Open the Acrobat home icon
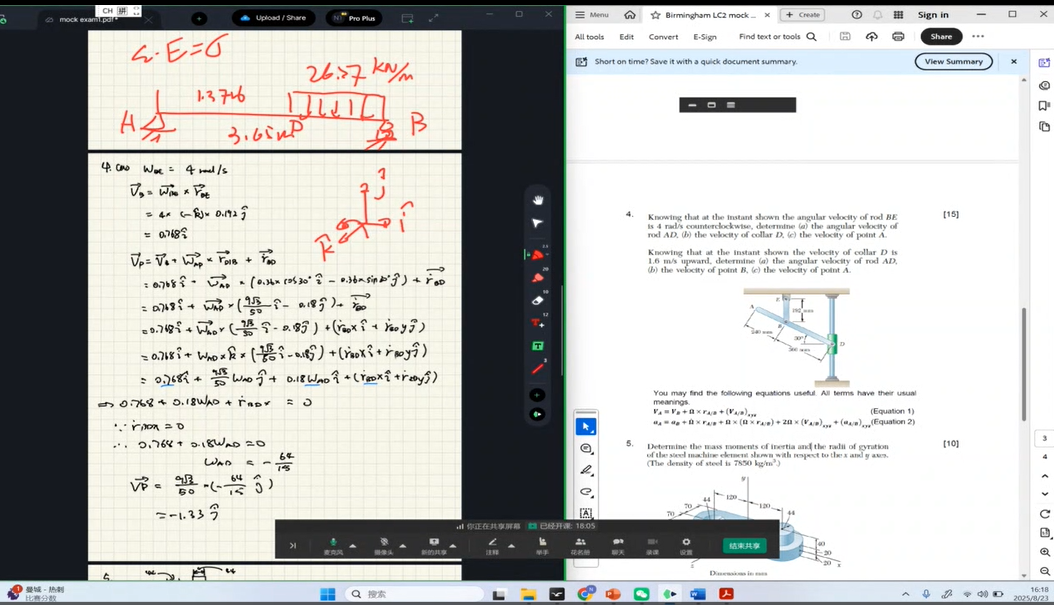 point(629,15)
